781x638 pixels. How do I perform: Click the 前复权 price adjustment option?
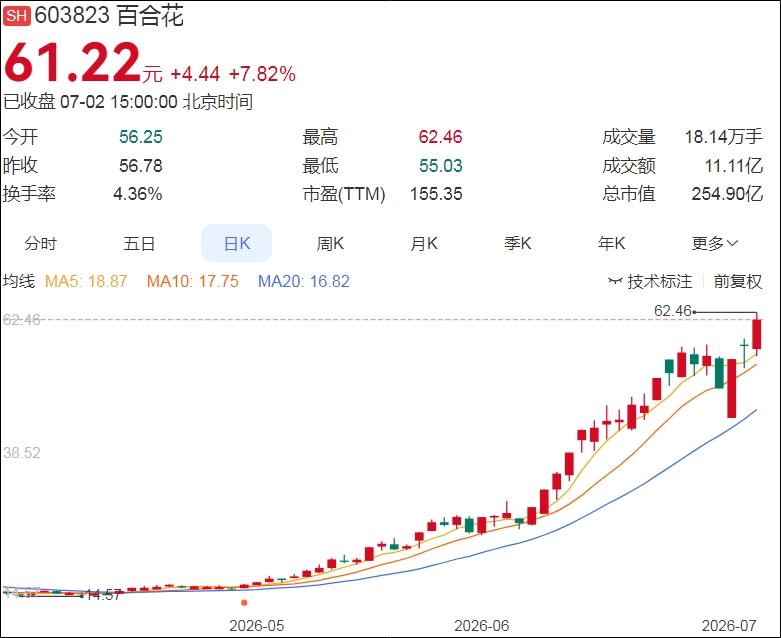click(x=738, y=281)
